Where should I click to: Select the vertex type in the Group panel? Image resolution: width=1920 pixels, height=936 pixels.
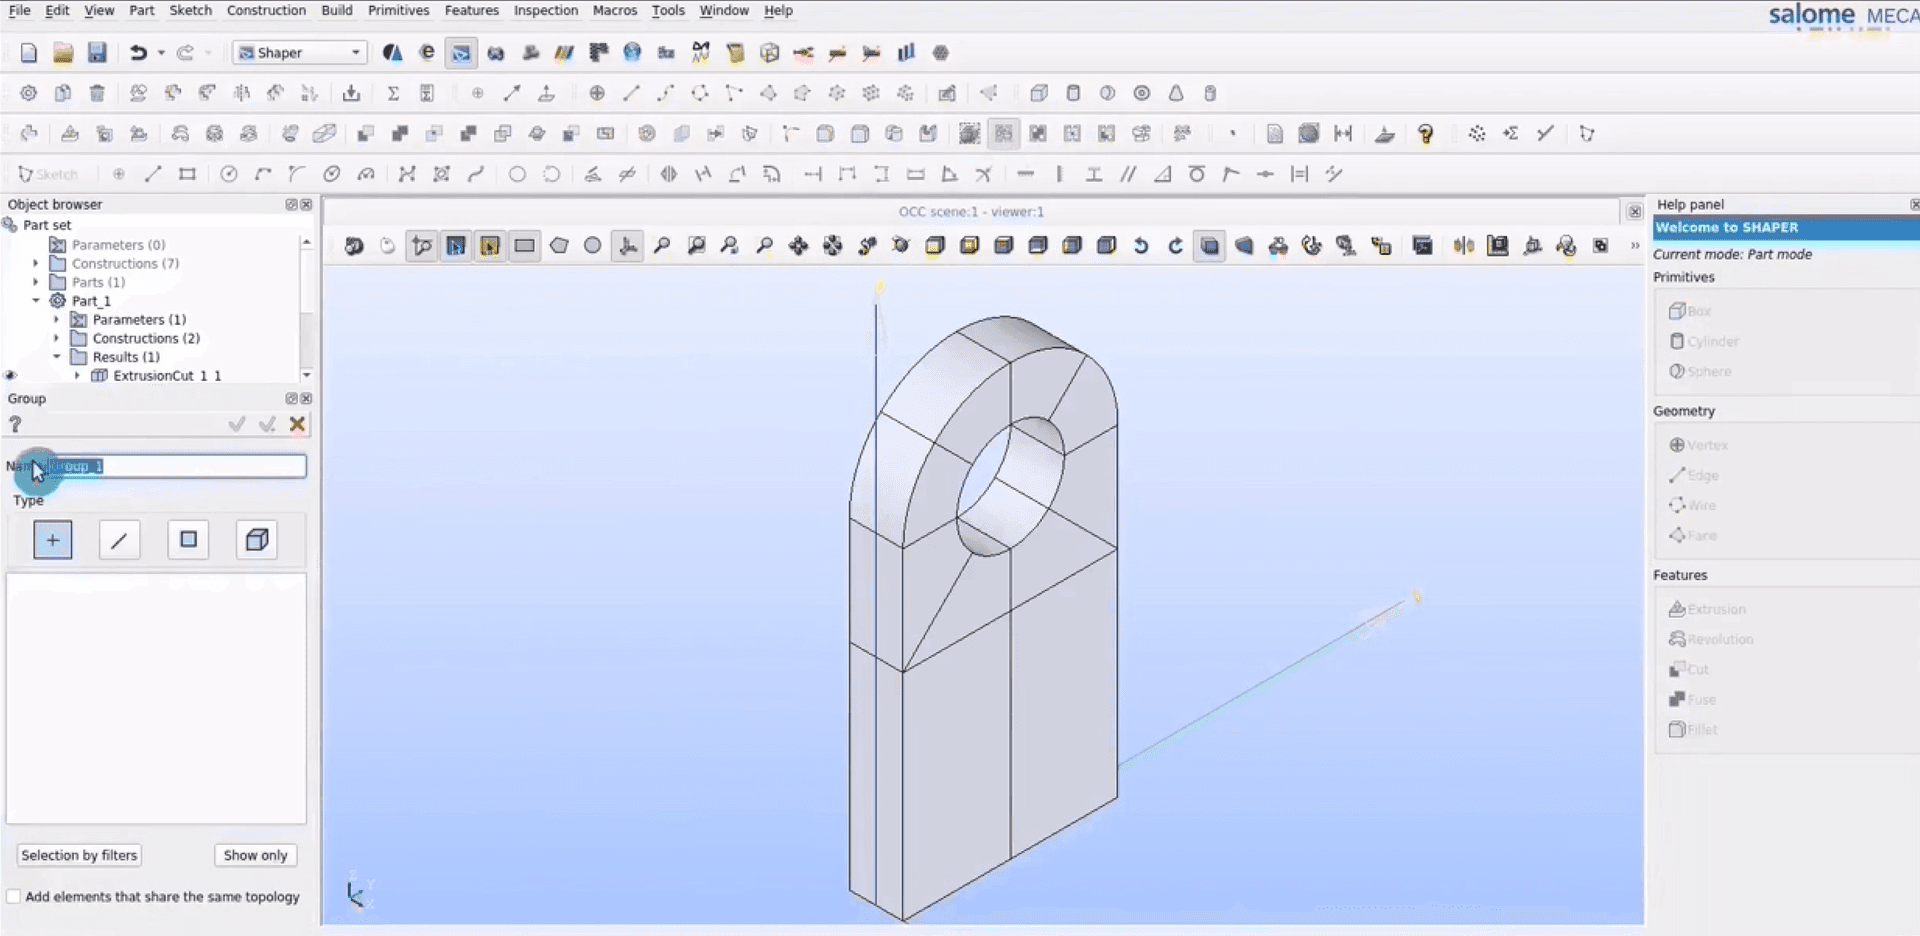pyautogui.click(x=52, y=539)
